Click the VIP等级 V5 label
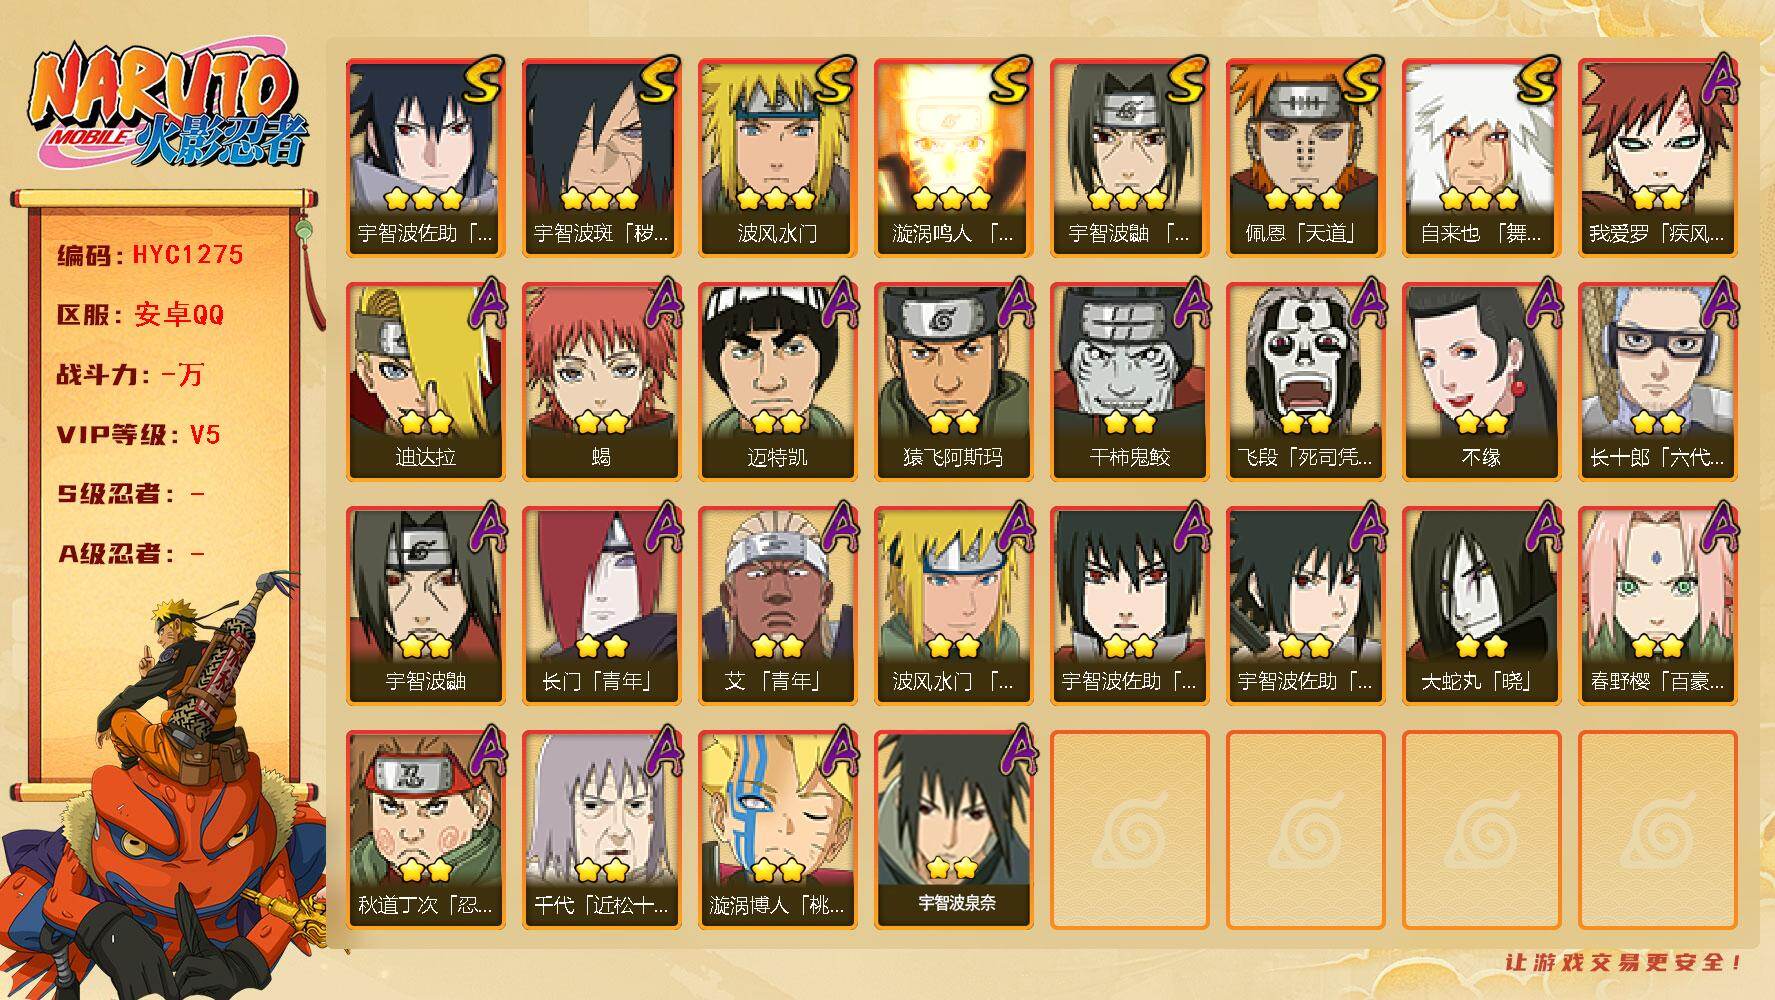The width and height of the screenshot is (1775, 1000). pos(138,435)
